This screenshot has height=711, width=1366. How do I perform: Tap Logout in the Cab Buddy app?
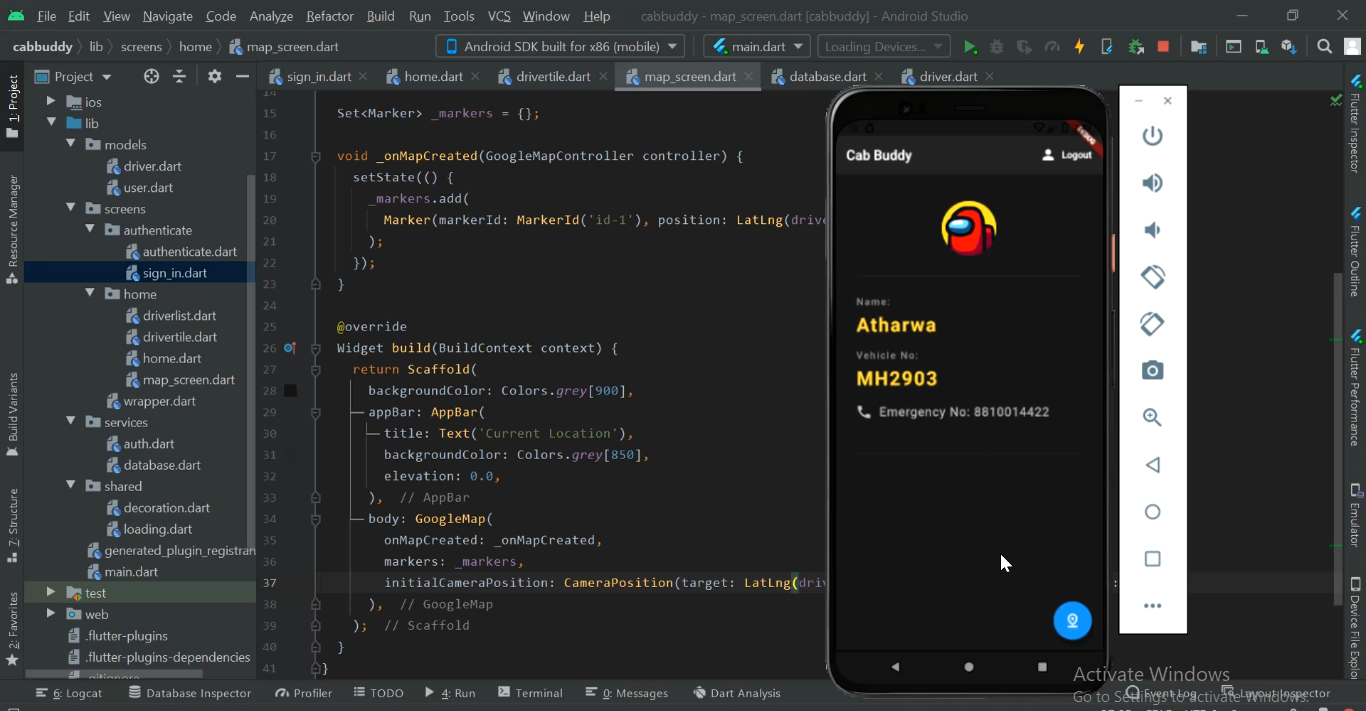click(x=1067, y=155)
